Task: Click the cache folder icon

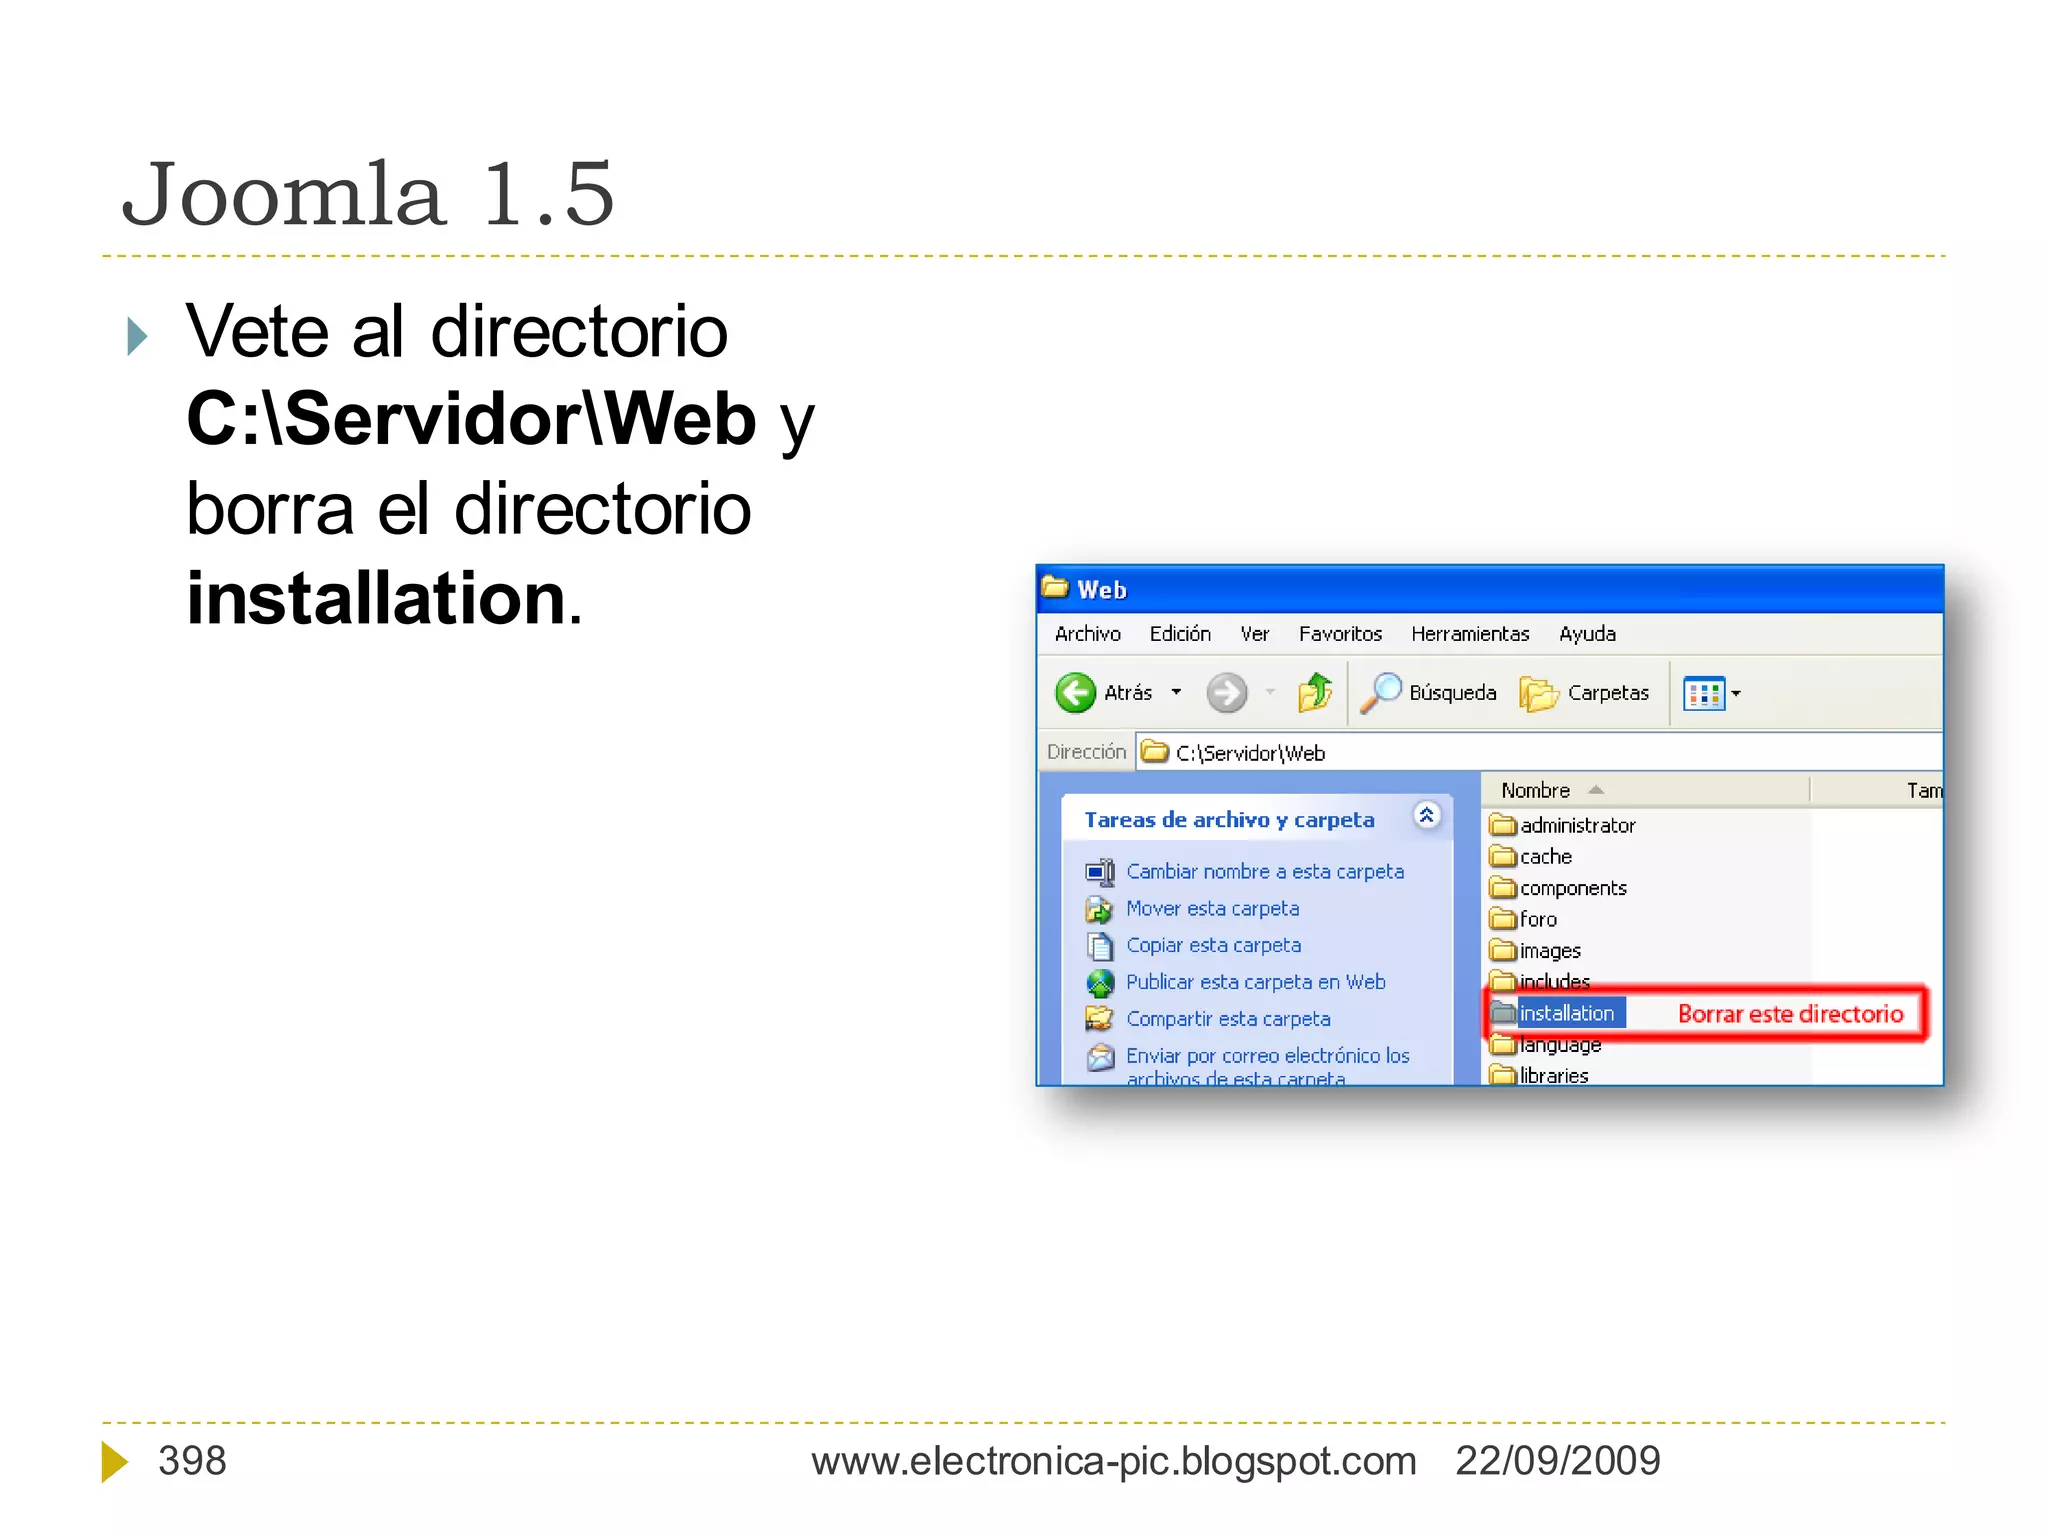Action: 1503,856
